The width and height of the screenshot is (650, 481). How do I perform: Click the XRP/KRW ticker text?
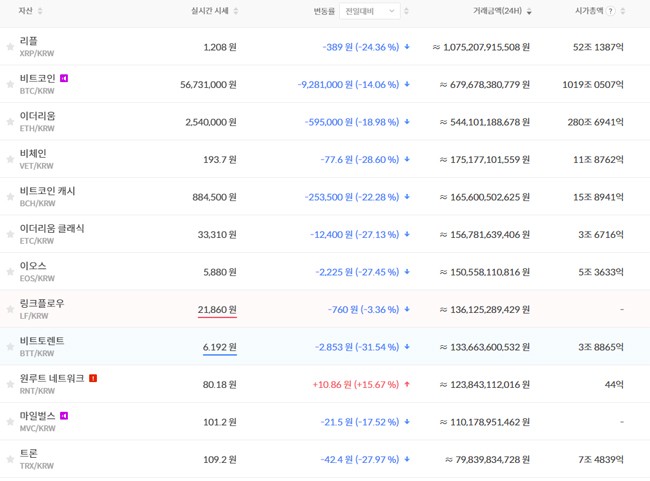click(x=37, y=53)
